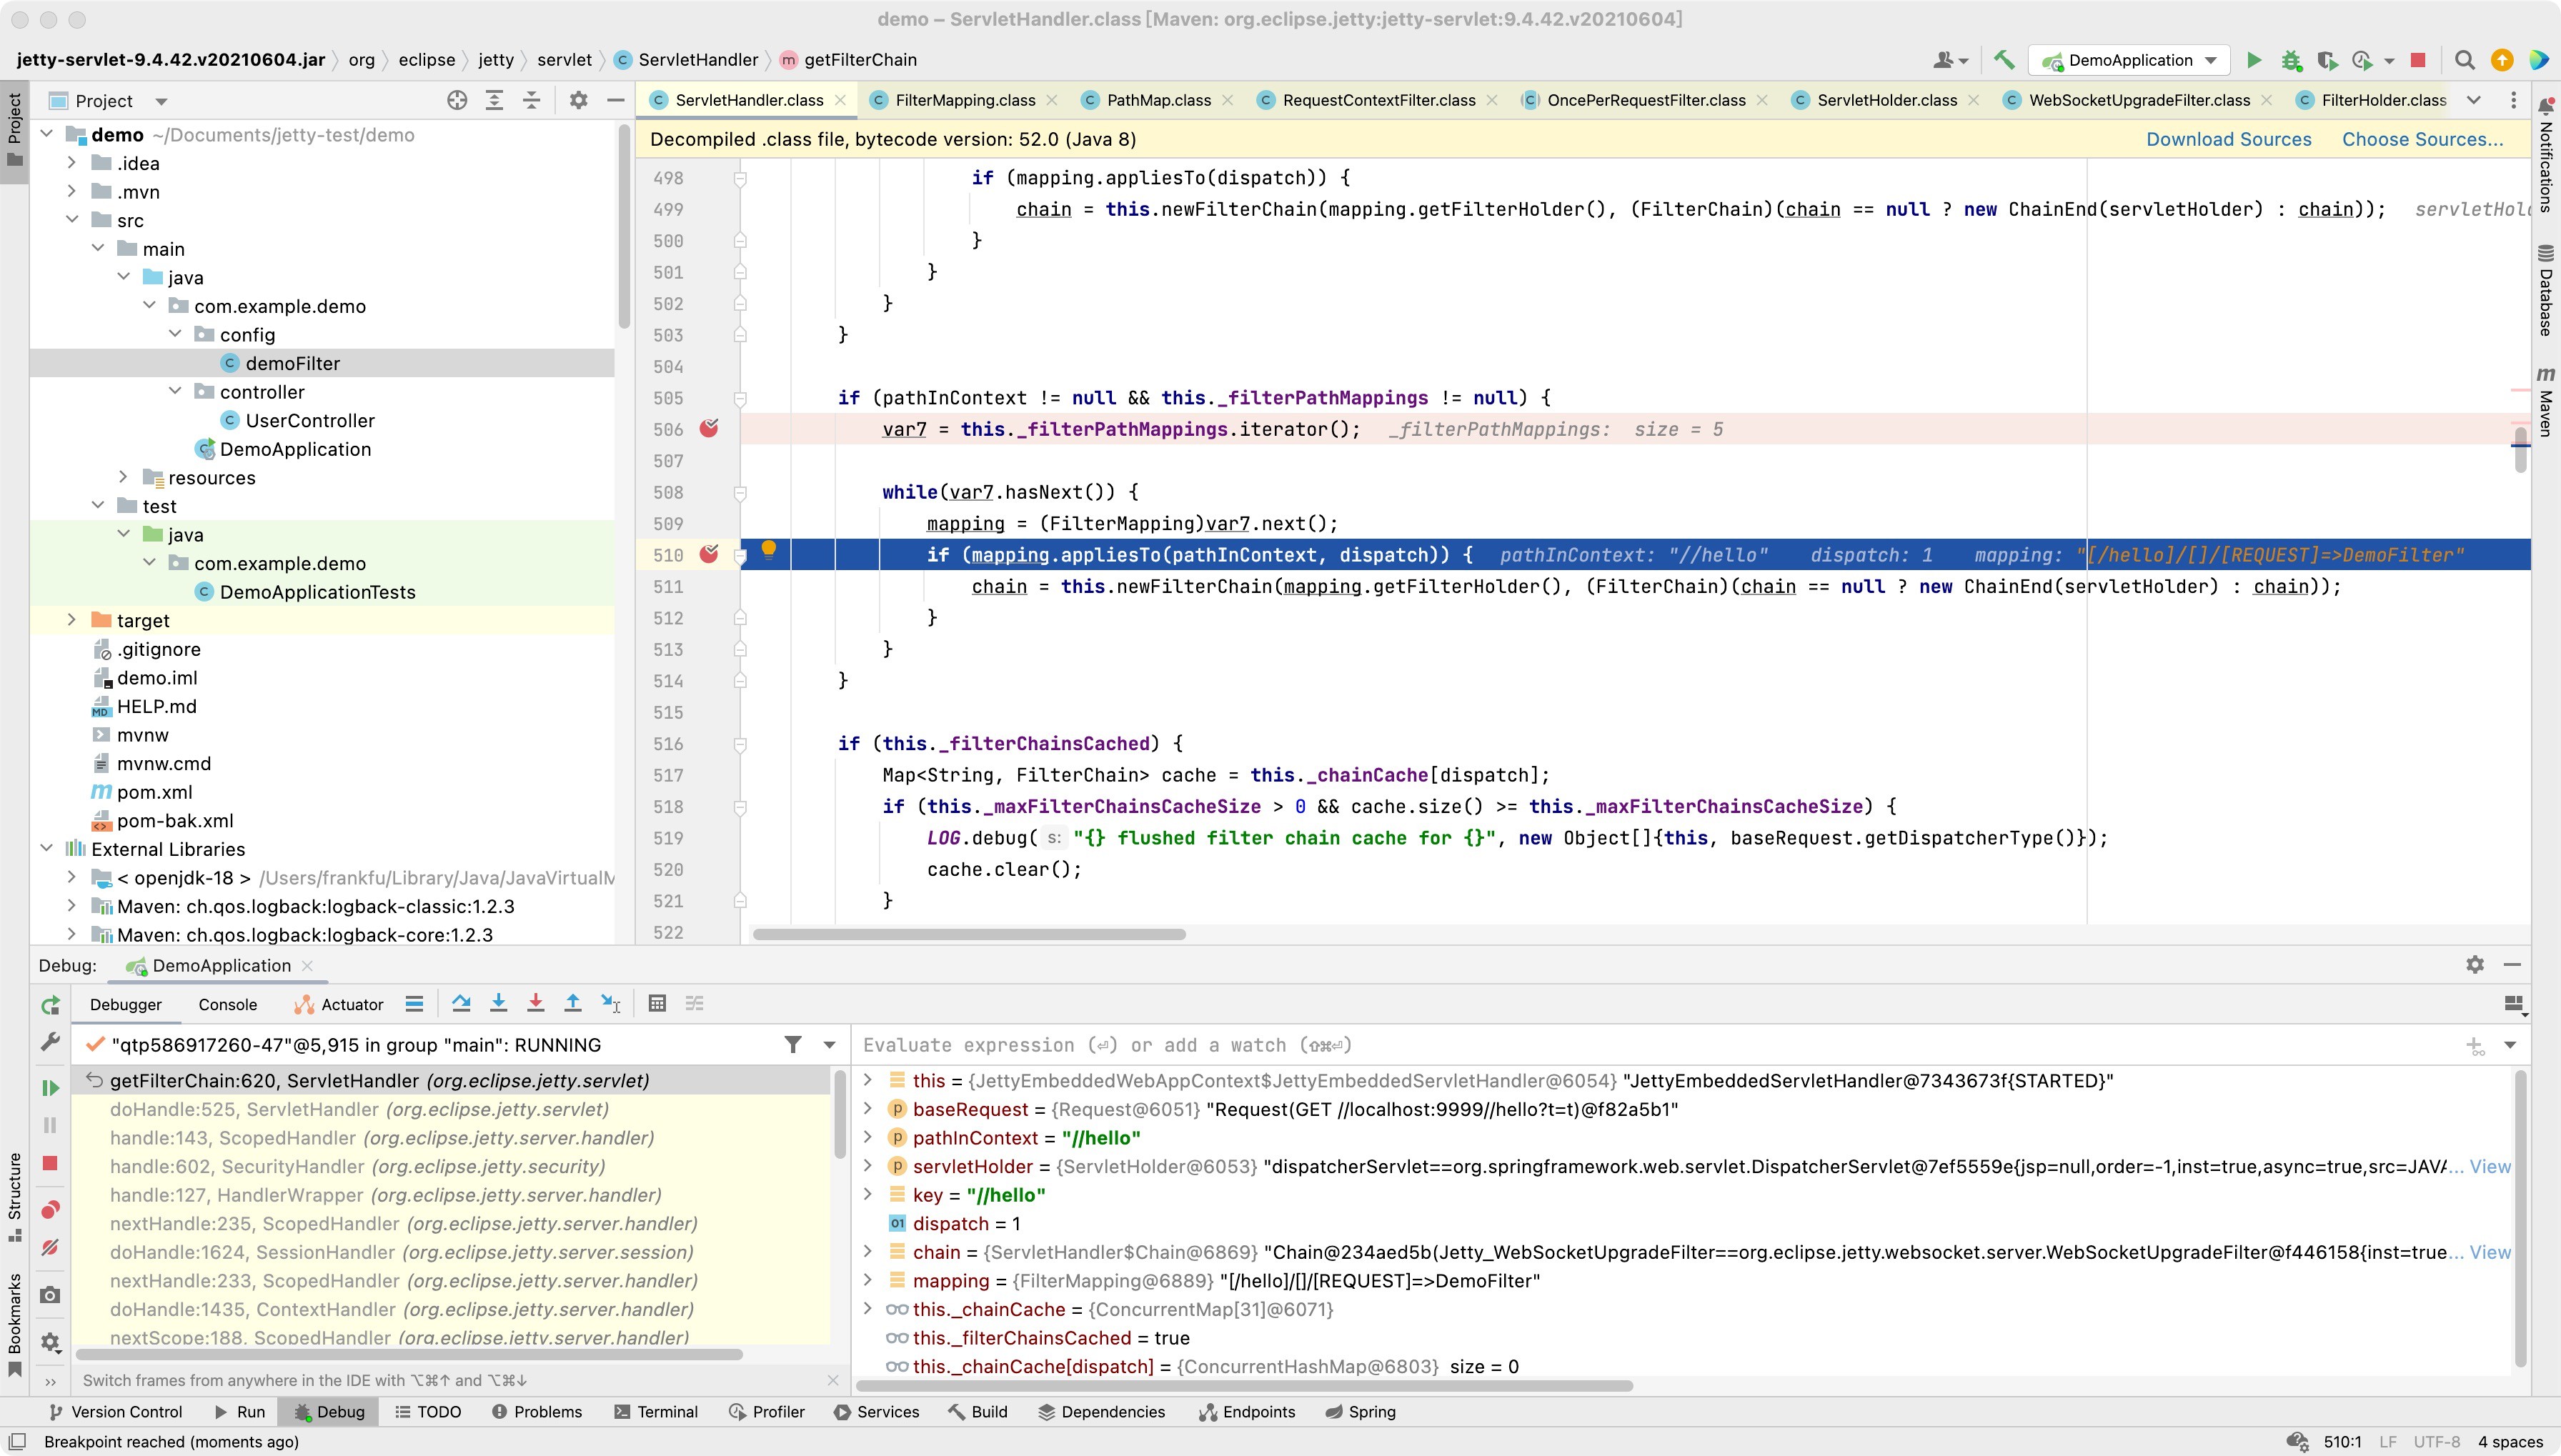The width and height of the screenshot is (2561, 1456).
Task: Open DemoApplication run configuration dropdown
Action: click(x=2128, y=60)
